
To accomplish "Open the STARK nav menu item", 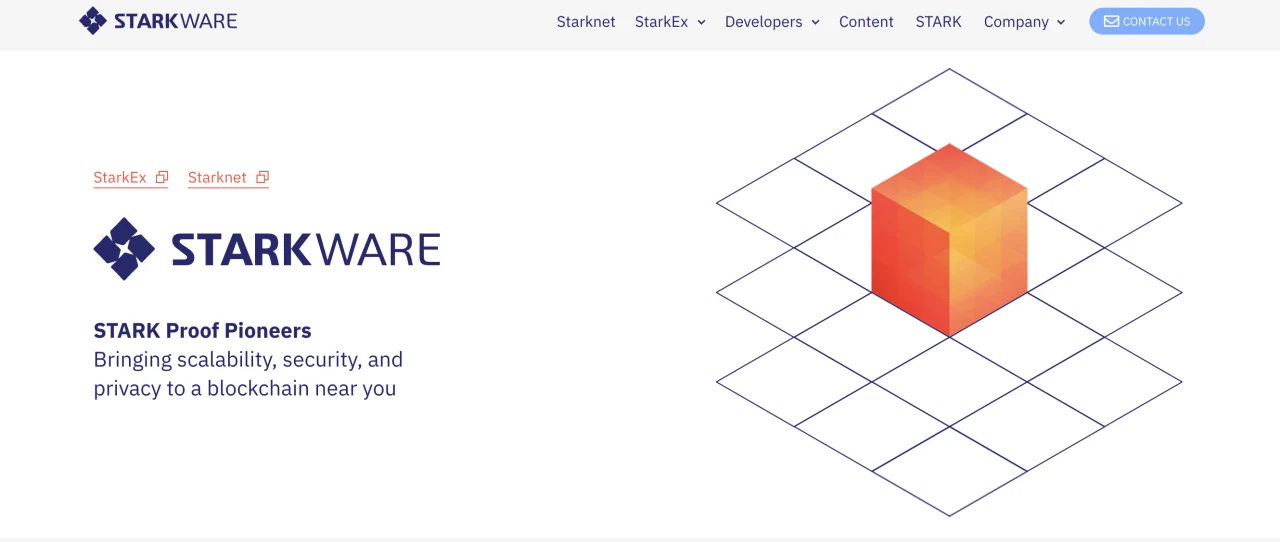I will [x=938, y=21].
